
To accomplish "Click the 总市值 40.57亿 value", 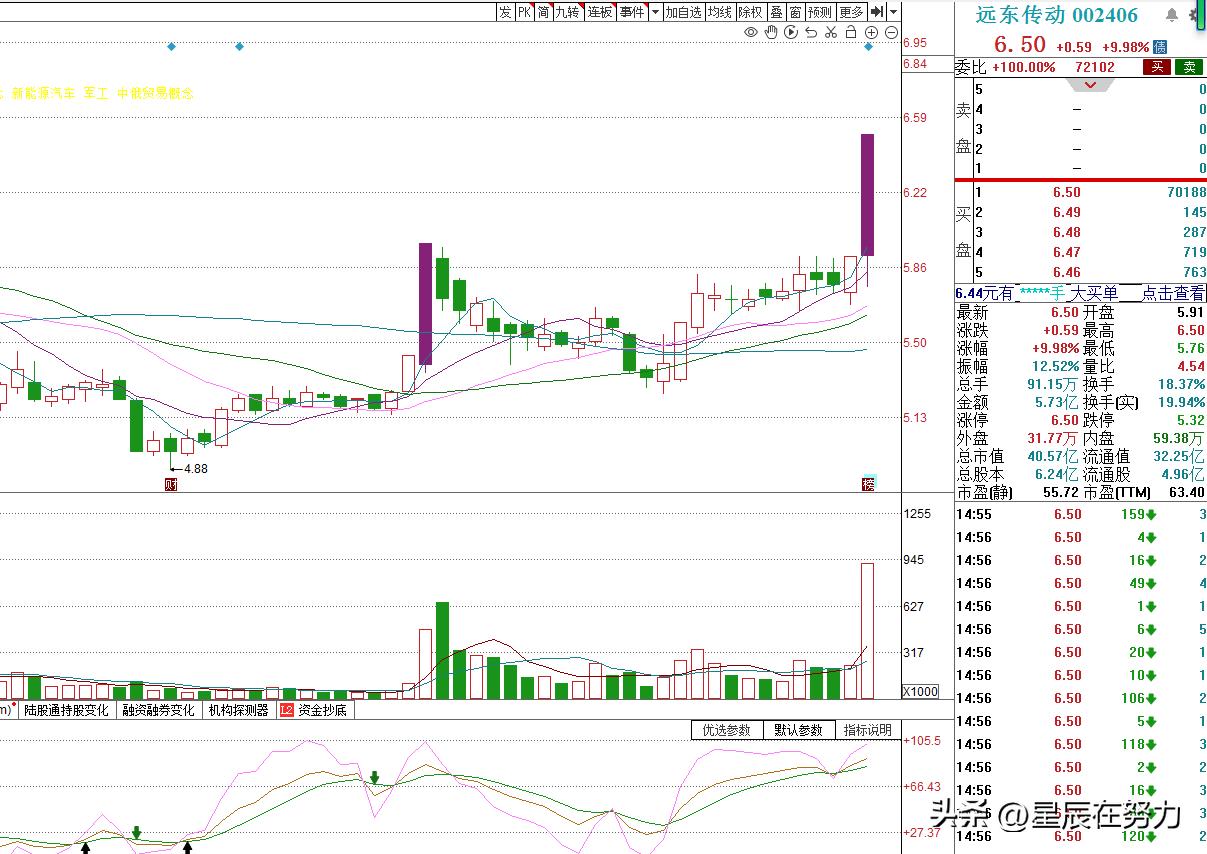I will point(1054,456).
